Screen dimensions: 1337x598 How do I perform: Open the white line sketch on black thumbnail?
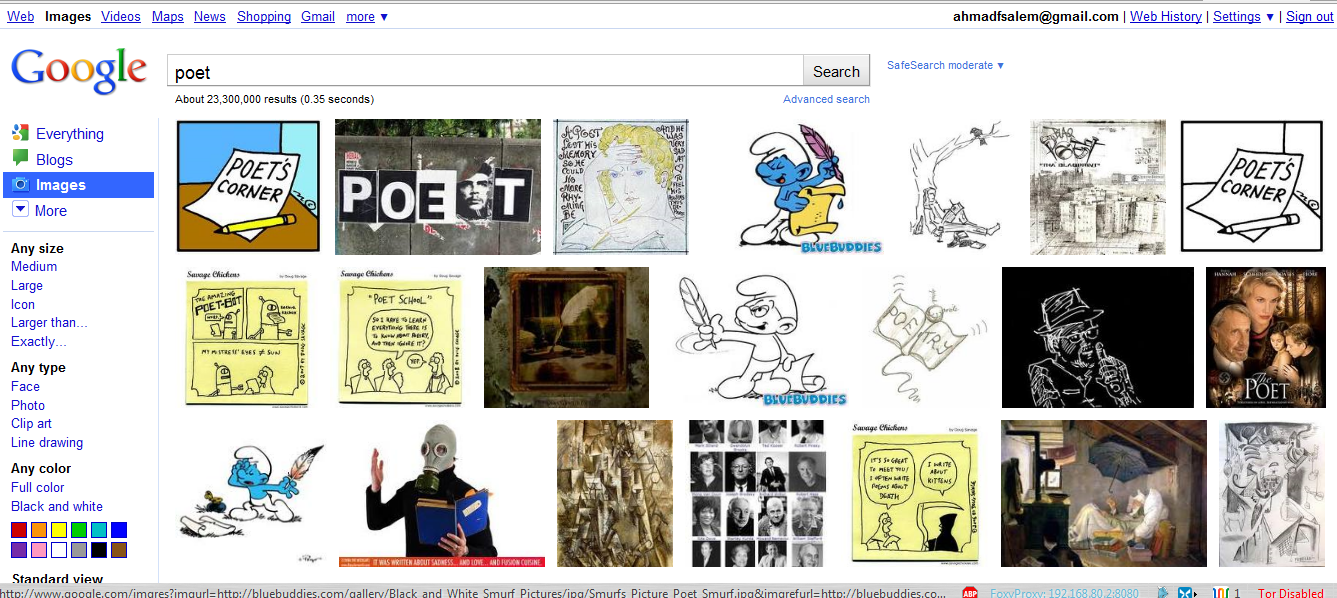(1098, 337)
